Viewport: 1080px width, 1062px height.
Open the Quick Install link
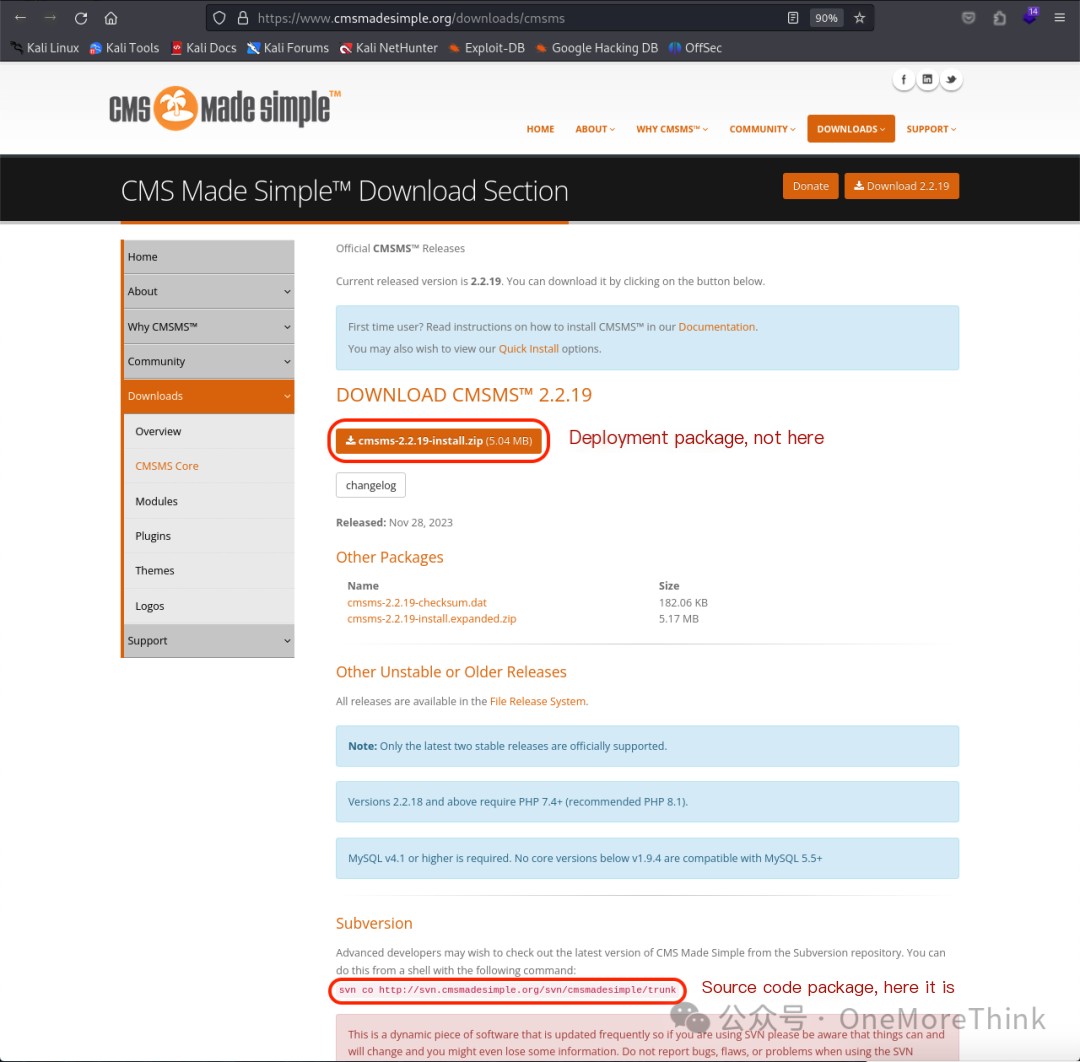point(528,348)
